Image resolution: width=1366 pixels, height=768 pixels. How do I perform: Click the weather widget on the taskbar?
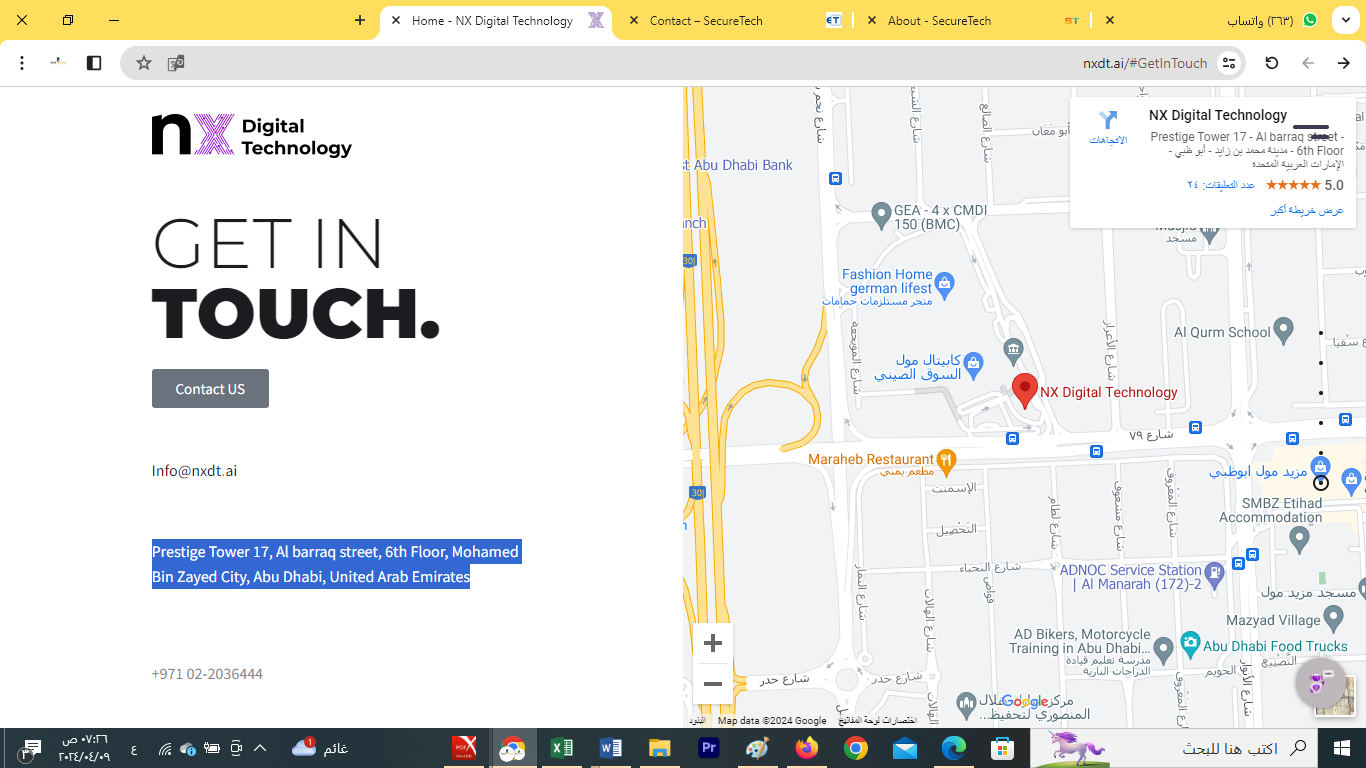coord(320,748)
